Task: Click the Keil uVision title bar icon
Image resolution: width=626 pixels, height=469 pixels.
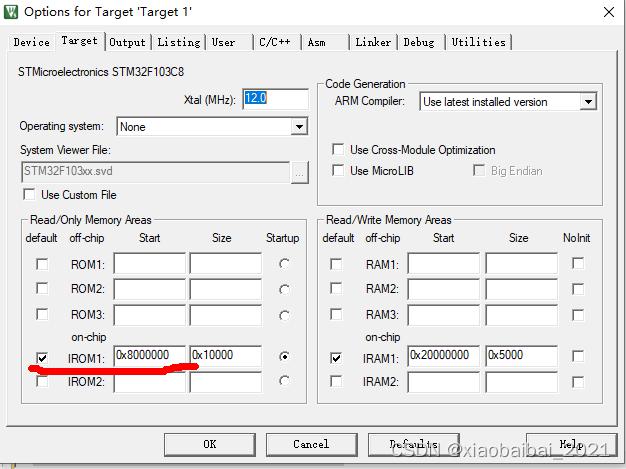Action: [11, 12]
